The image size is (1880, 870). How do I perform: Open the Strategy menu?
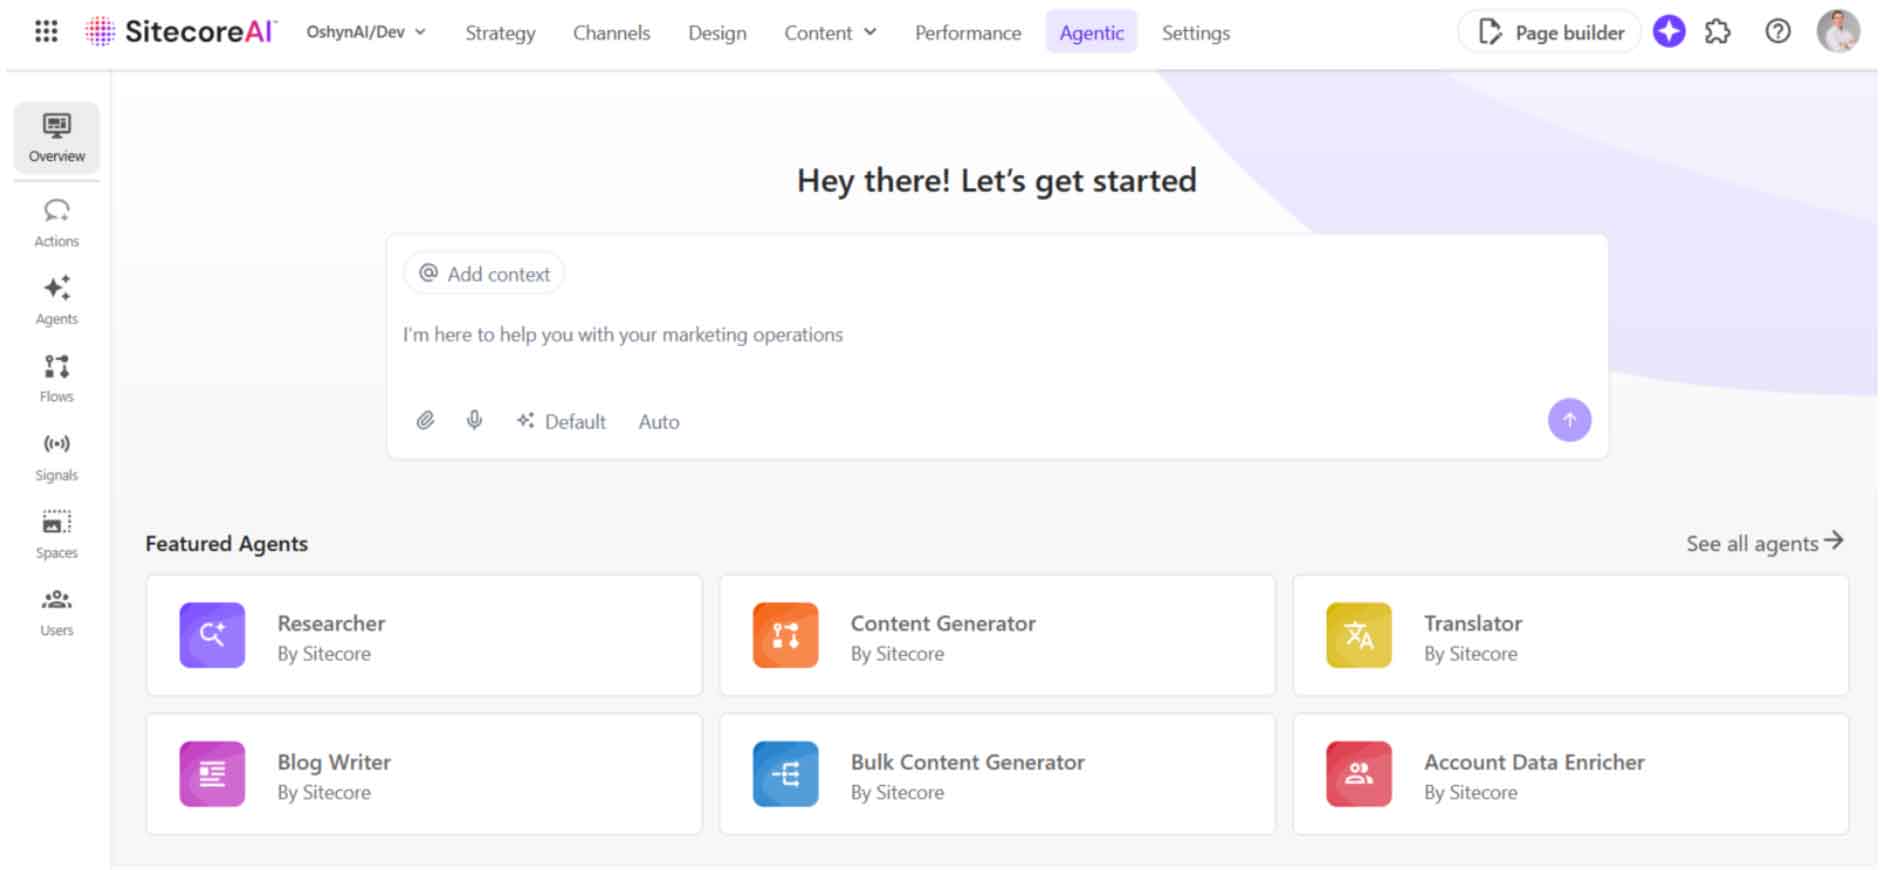point(500,33)
